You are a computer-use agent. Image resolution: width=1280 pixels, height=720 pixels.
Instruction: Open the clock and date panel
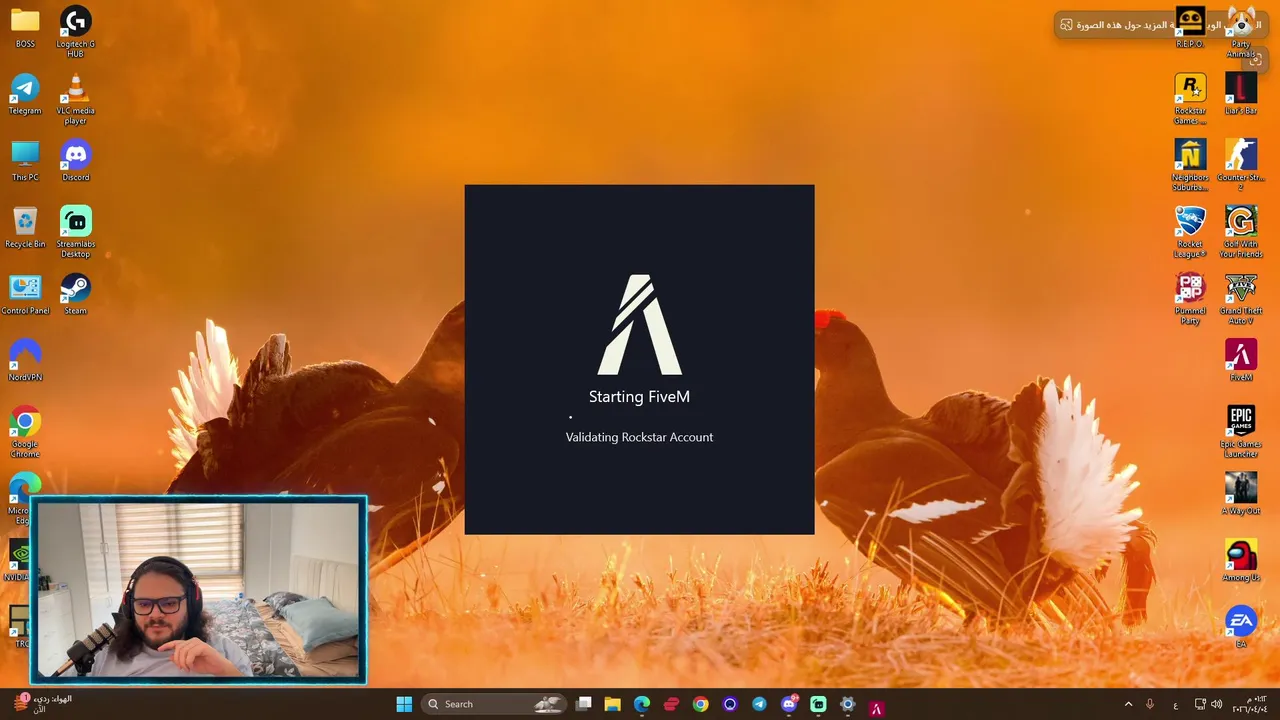coord(1251,704)
